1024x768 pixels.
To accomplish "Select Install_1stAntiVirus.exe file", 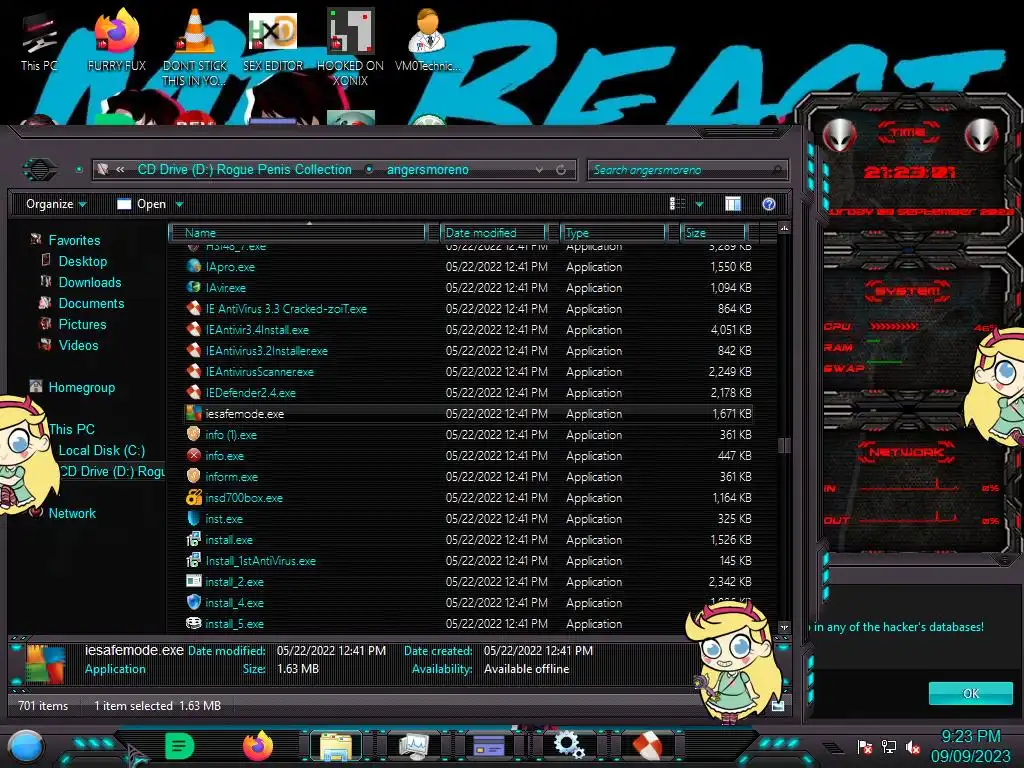I will pyautogui.click(x=261, y=560).
